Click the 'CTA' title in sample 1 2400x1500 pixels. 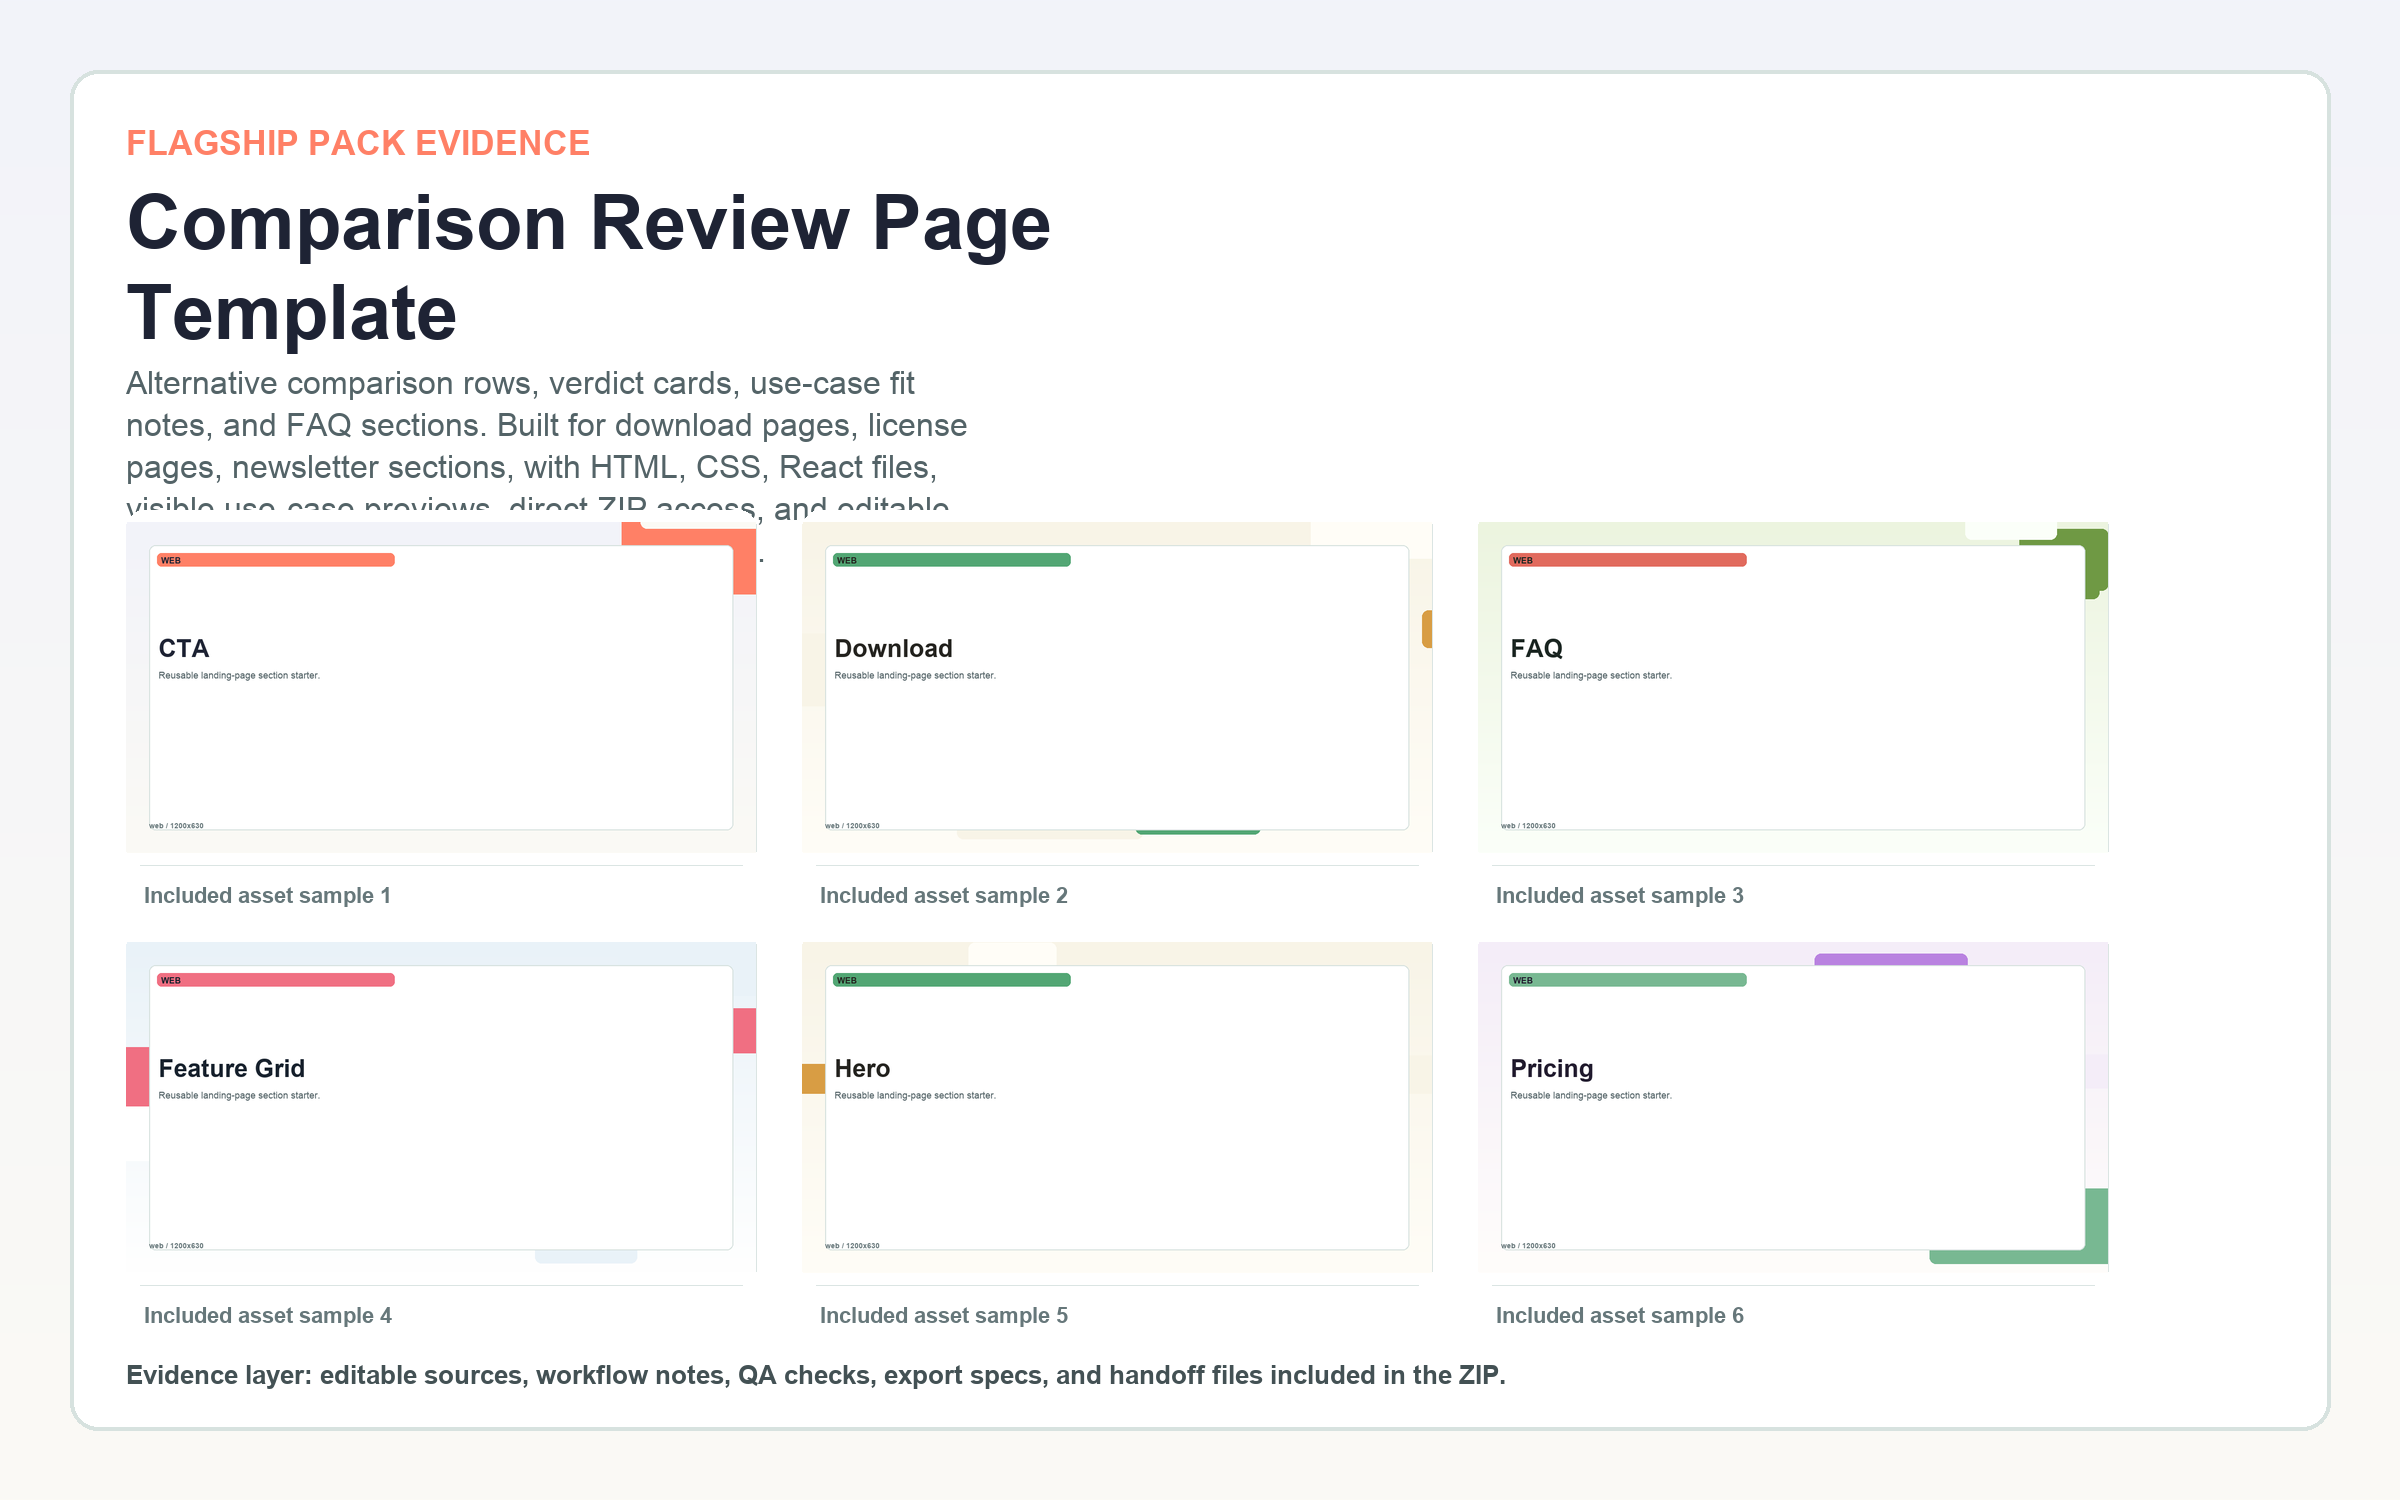pyautogui.click(x=184, y=649)
